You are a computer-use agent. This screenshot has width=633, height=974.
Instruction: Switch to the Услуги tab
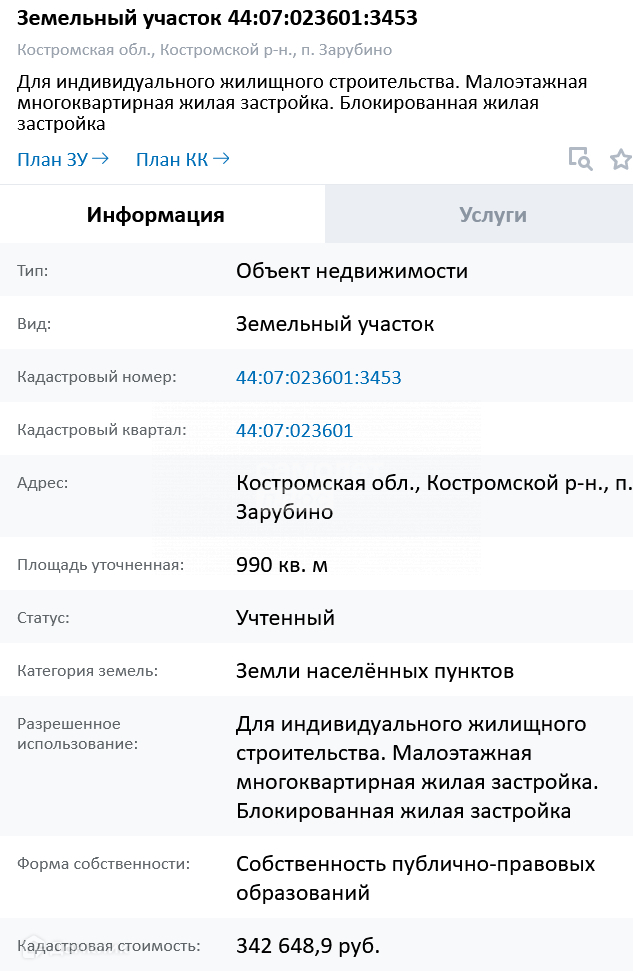pos(492,215)
